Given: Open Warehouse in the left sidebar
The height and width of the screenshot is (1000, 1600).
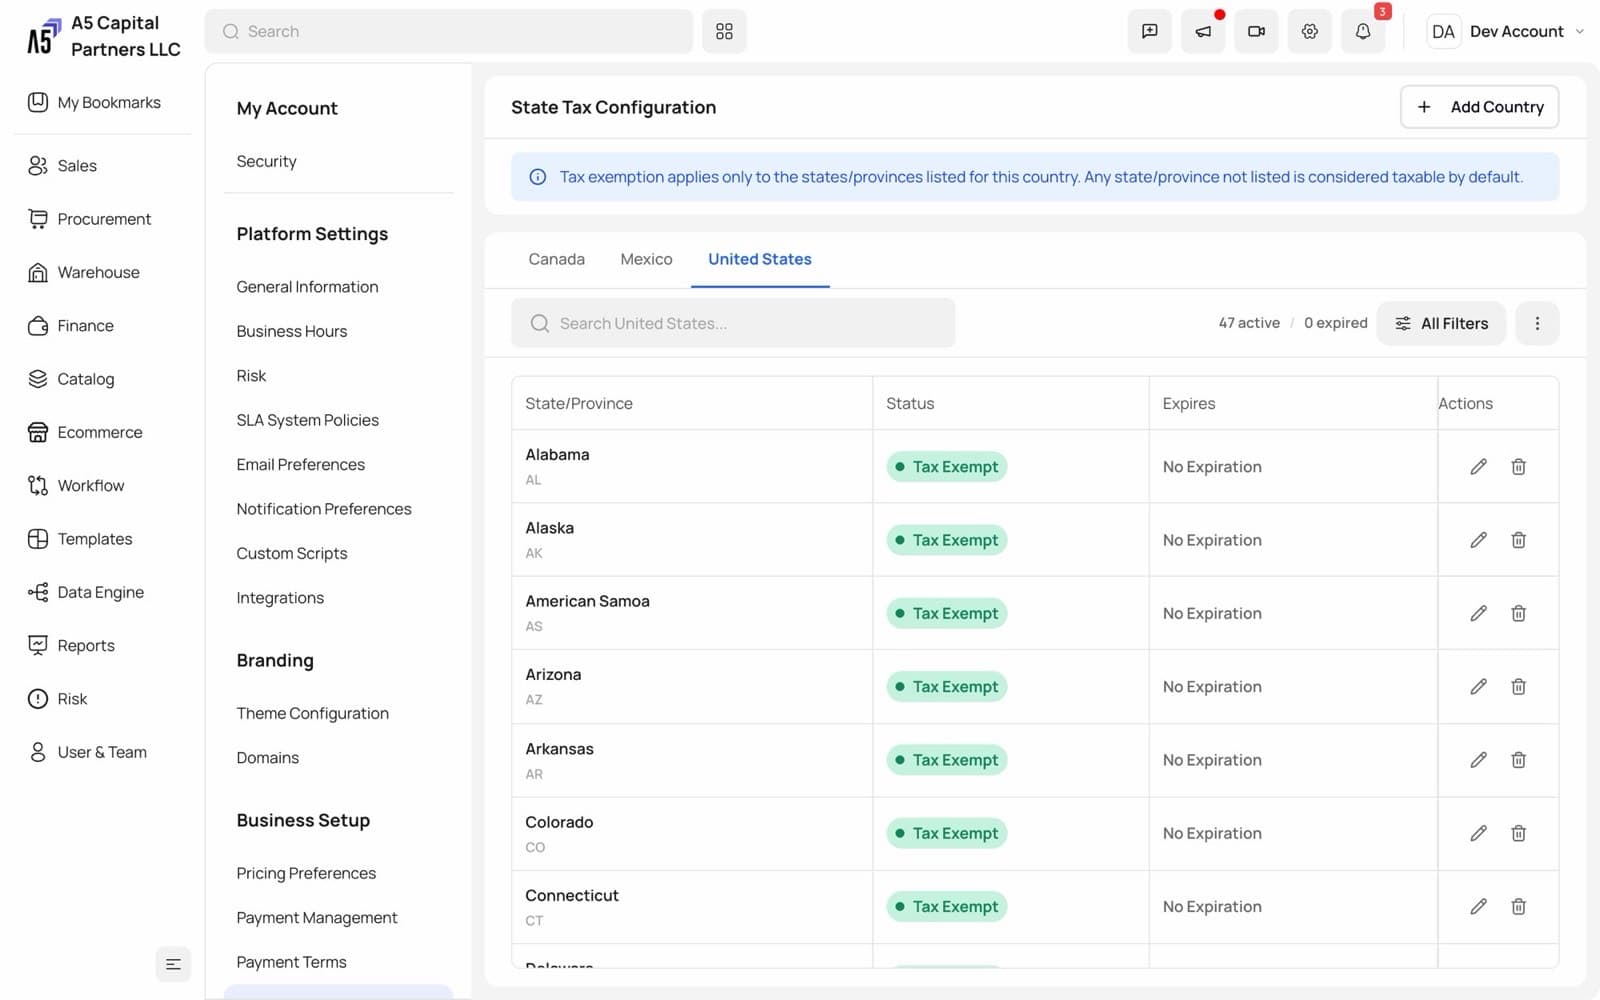Looking at the screenshot, I should (x=83, y=272).
